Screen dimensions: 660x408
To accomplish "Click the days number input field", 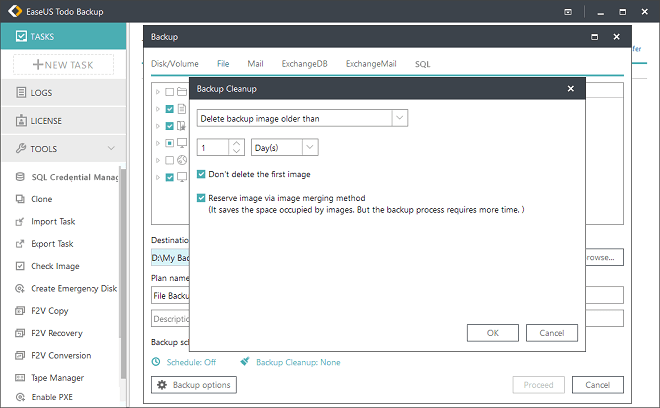I will [x=213, y=147].
